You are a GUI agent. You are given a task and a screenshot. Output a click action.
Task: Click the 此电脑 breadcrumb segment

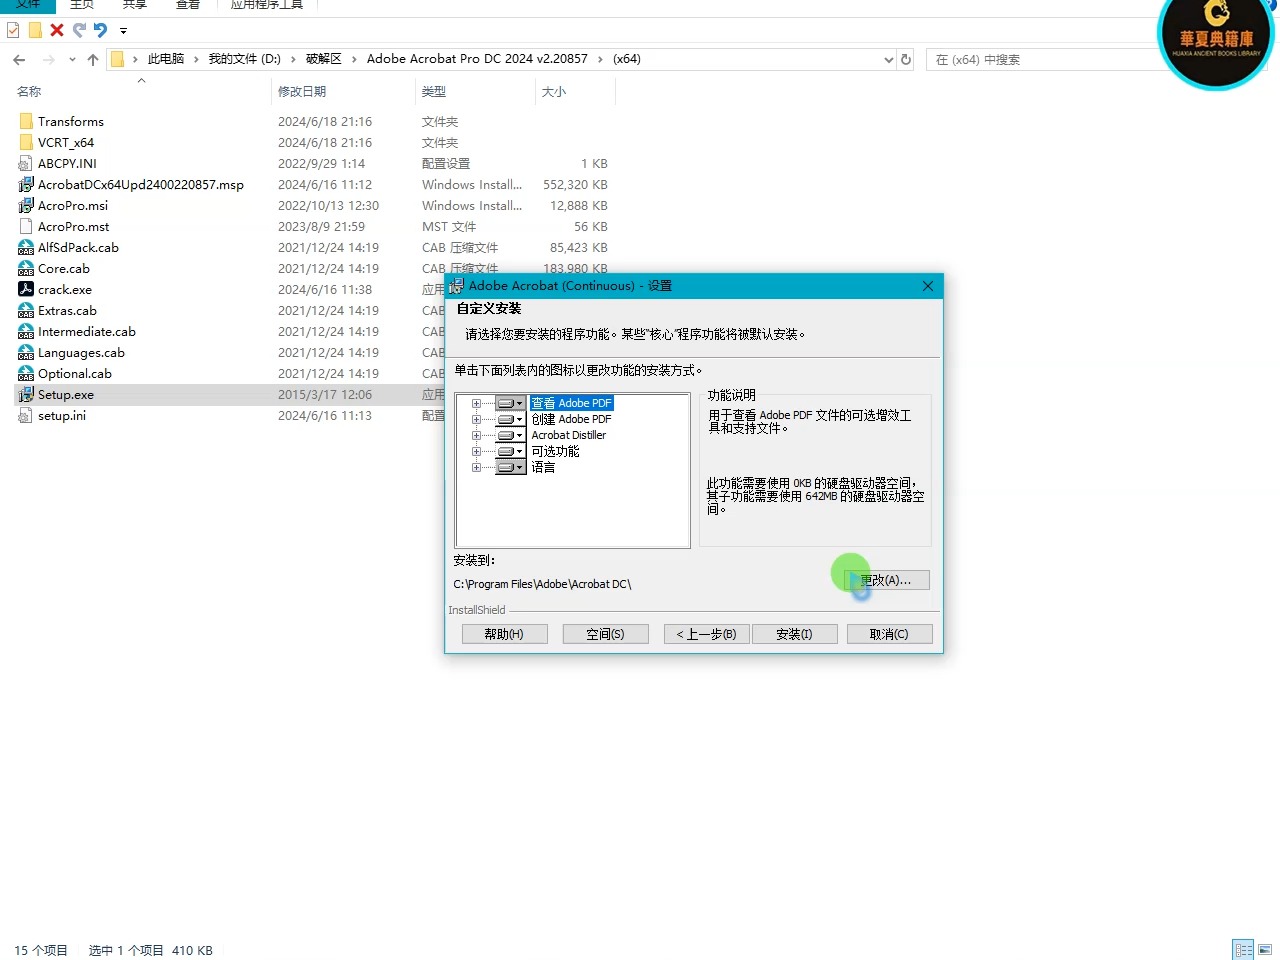click(166, 59)
